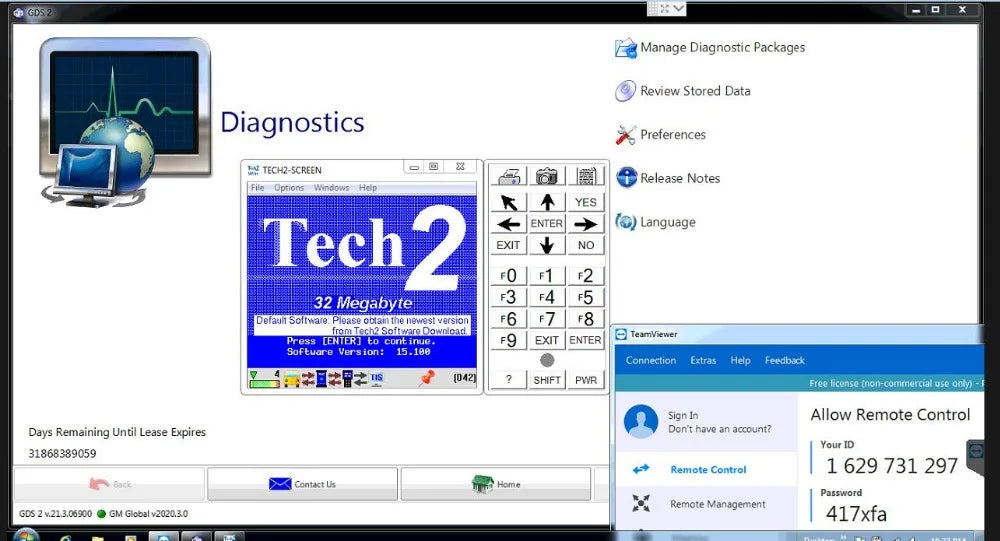Viewport: 1000px width, 541px height.
Task: Click the right arrow key on Tech2 keypad
Action: (585, 224)
